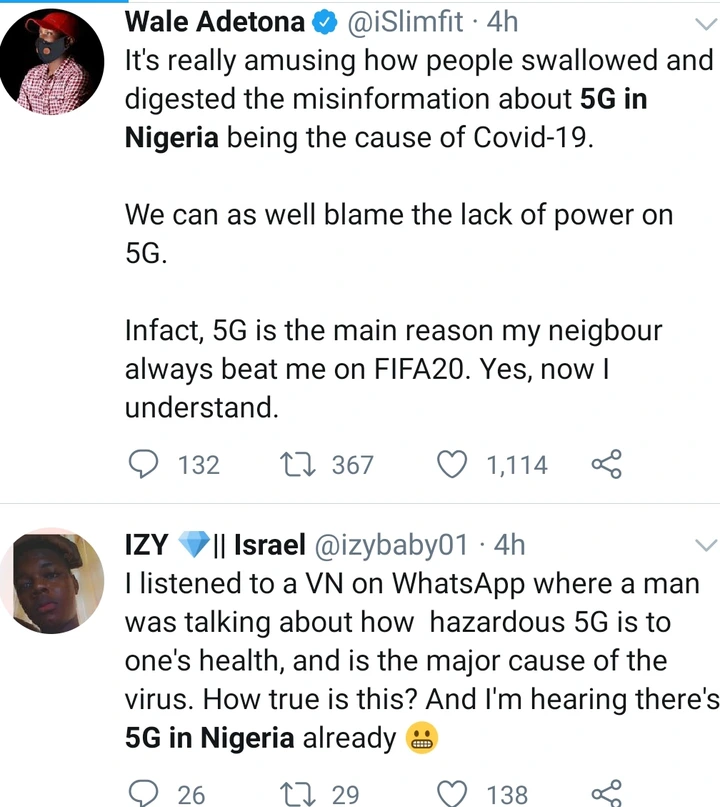Image resolution: width=720 pixels, height=807 pixels.
Task: Open the share icon on Wale Adetona's tweet
Action: (606, 464)
